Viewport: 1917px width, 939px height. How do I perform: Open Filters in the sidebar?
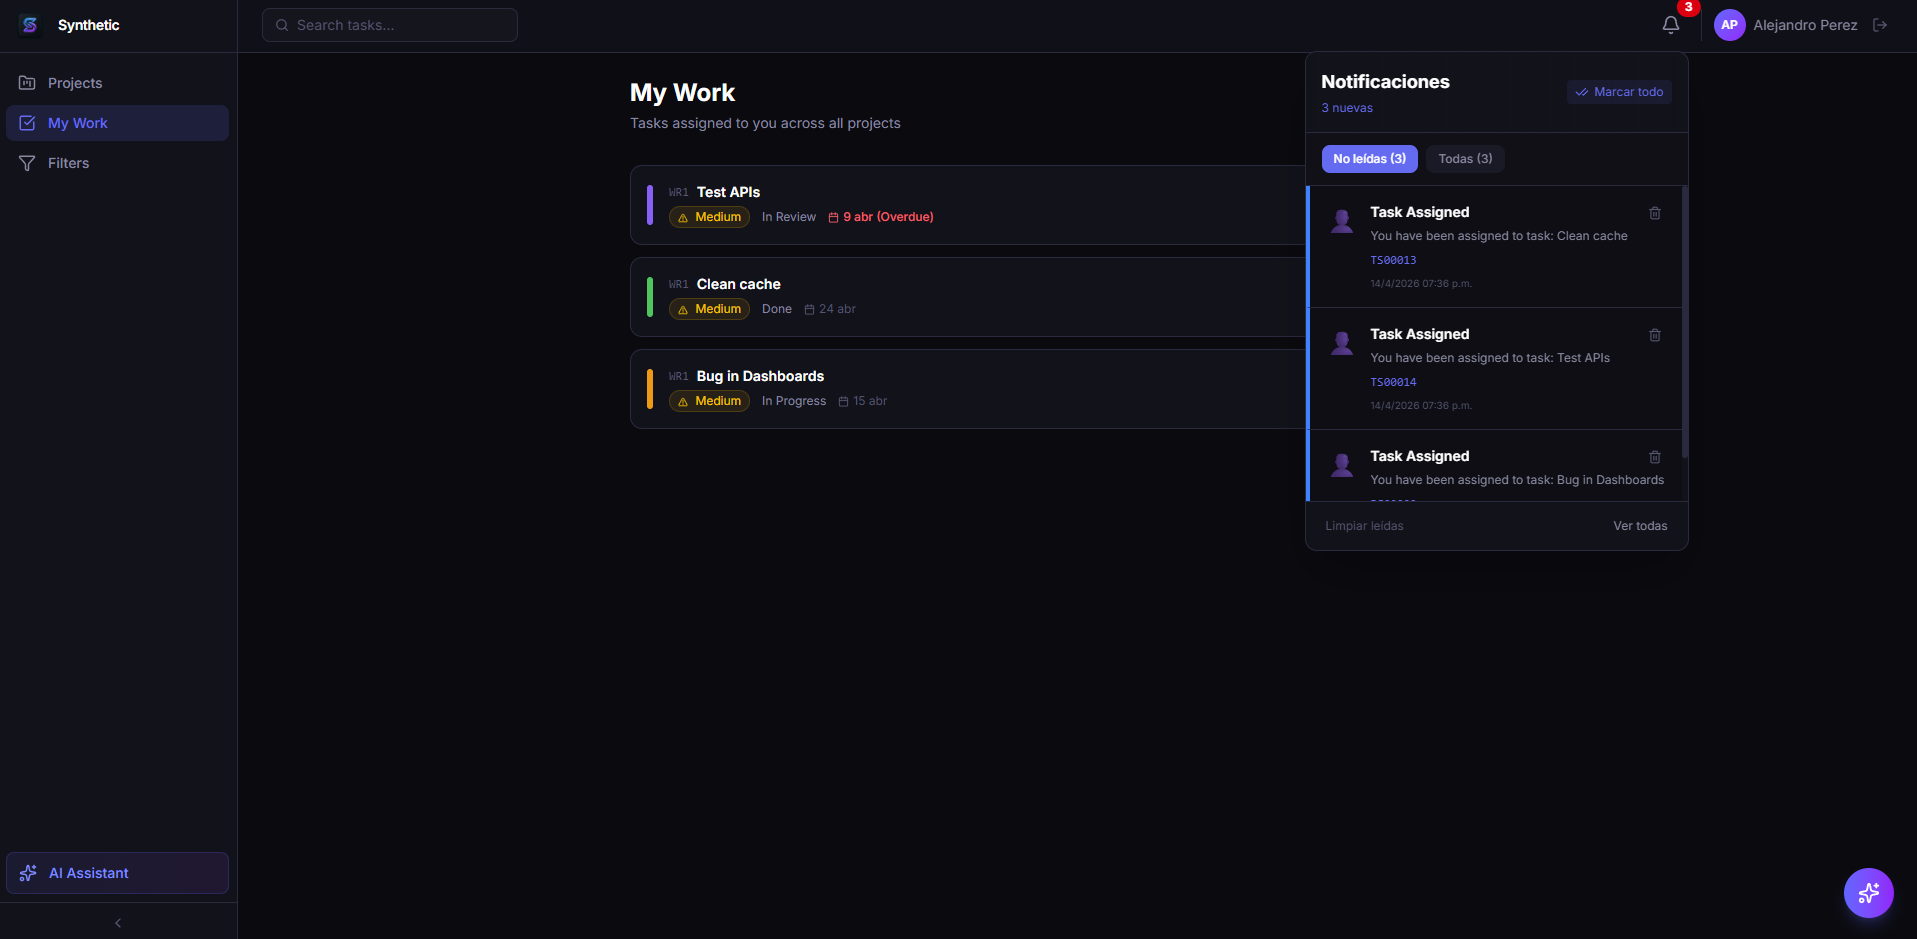click(x=68, y=163)
